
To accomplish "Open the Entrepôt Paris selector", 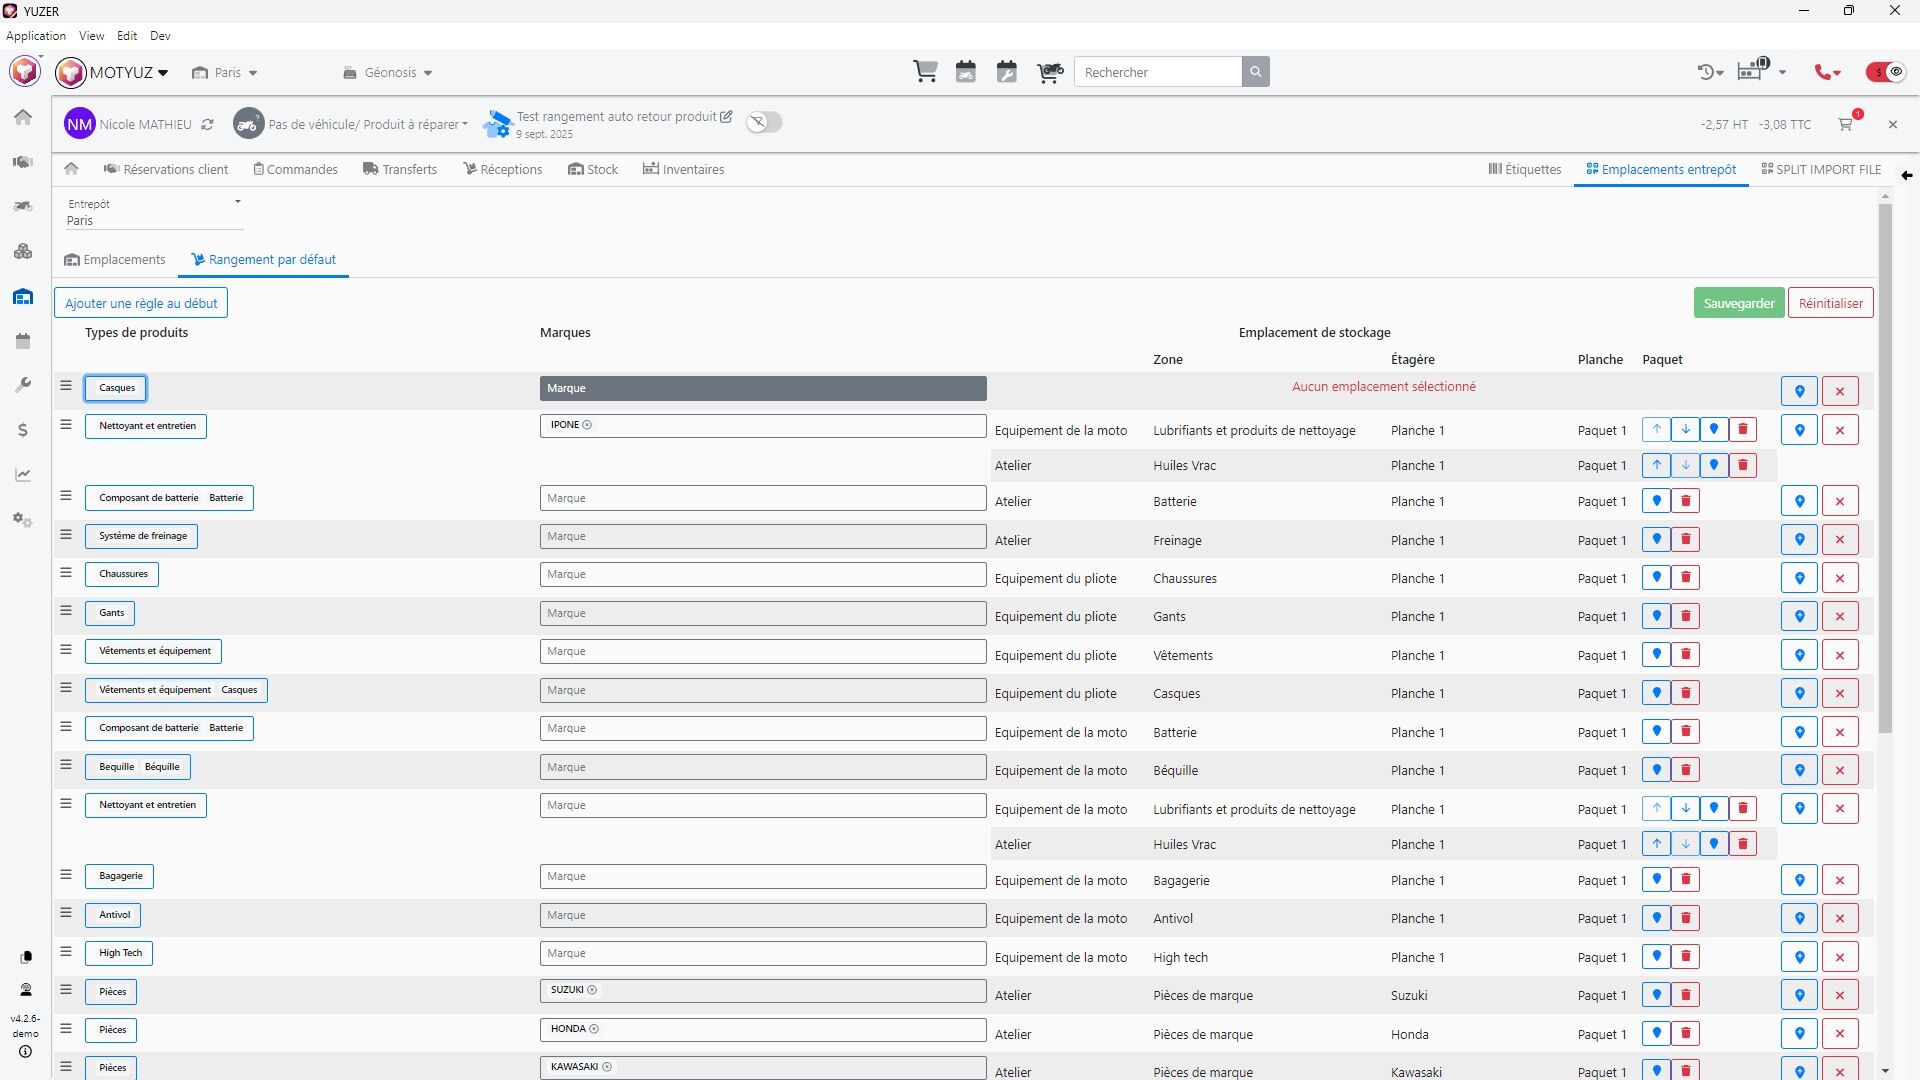I will click(155, 212).
